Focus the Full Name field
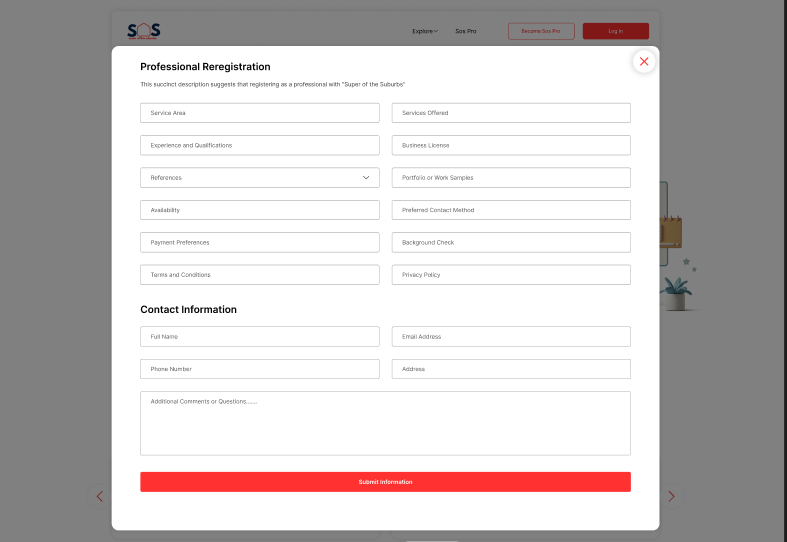This screenshot has width=787, height=542. pyautogui.click(x=260, y=337)
